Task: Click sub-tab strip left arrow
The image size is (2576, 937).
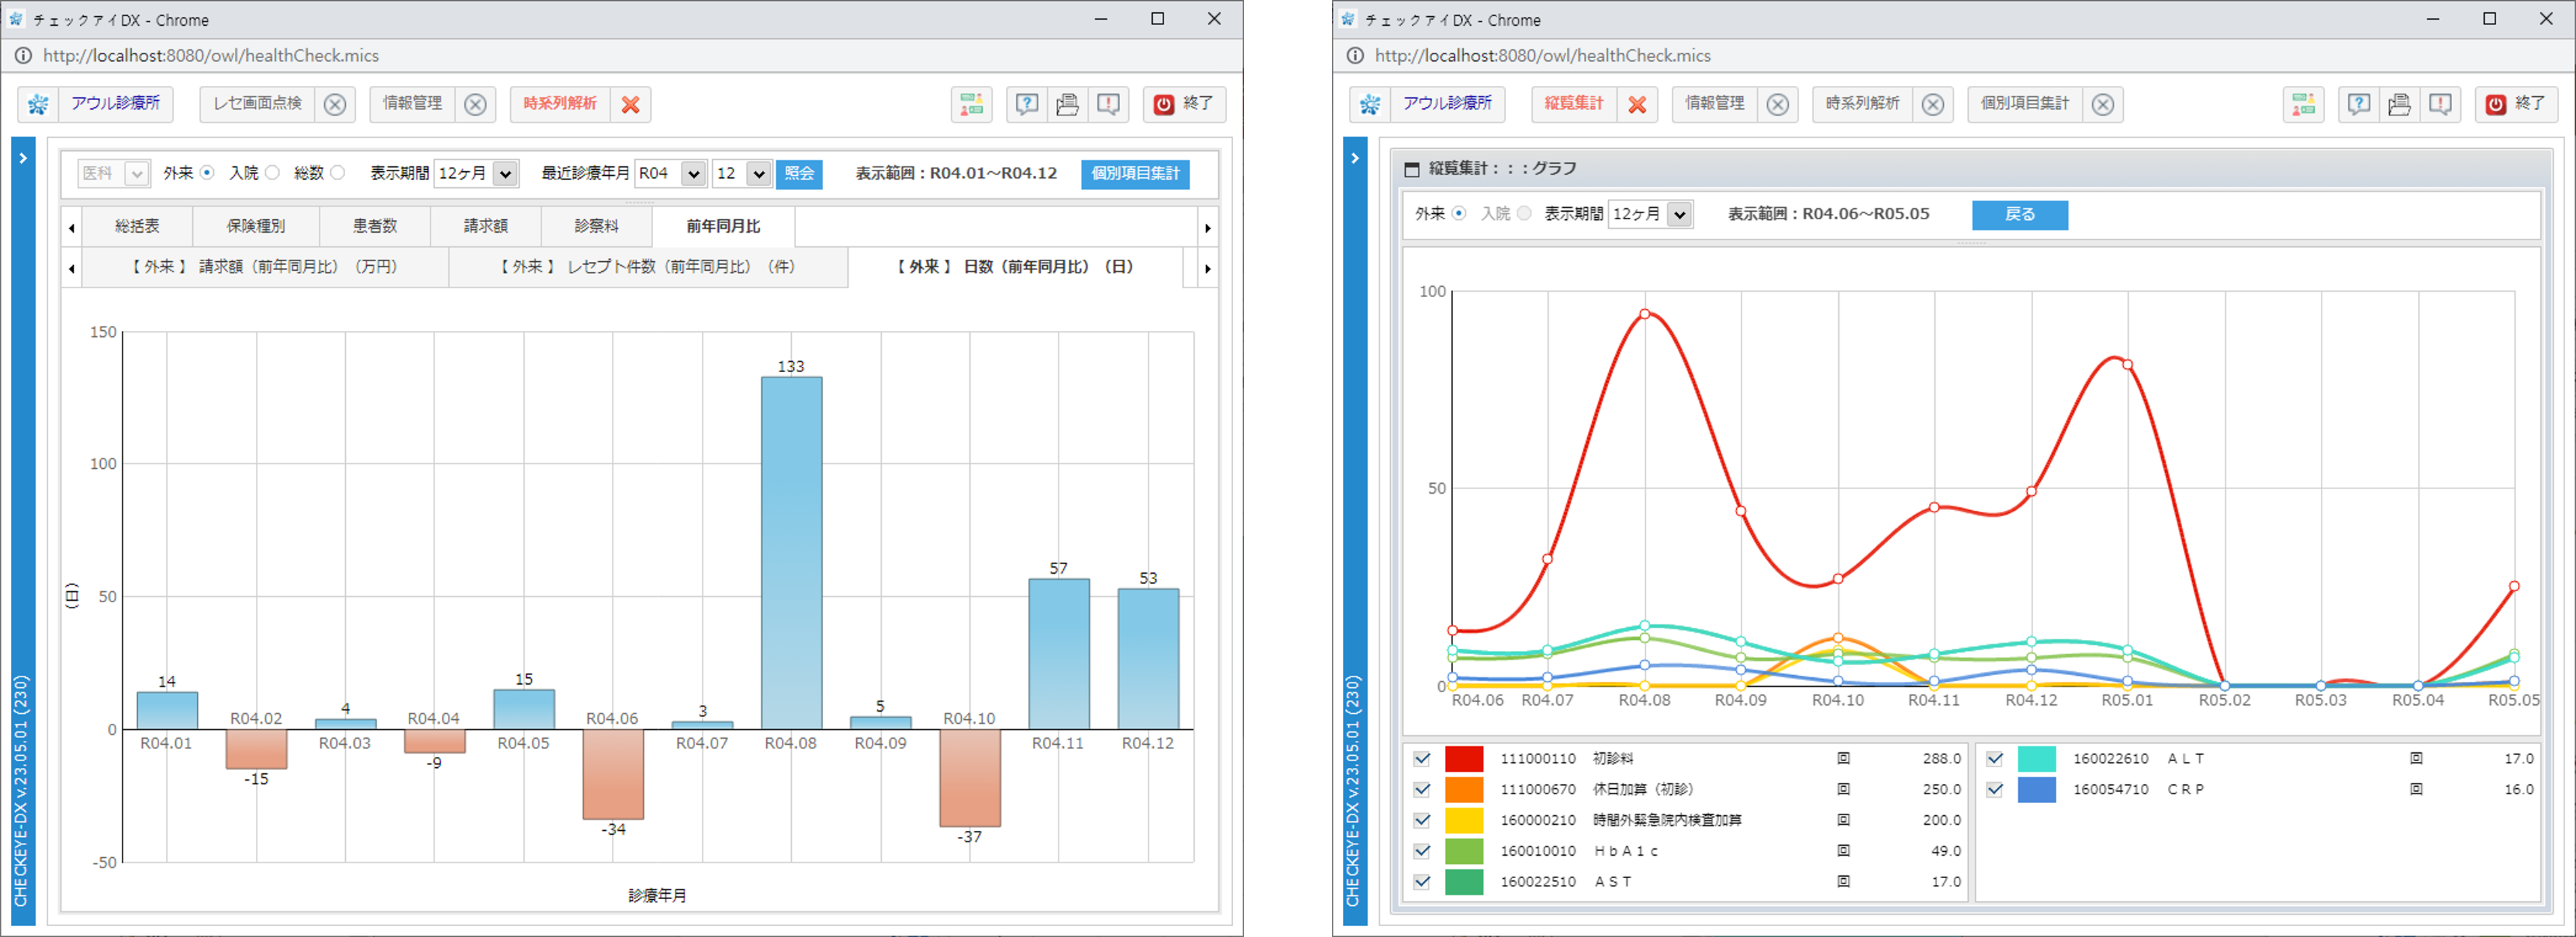Action: tap(72, 268)
